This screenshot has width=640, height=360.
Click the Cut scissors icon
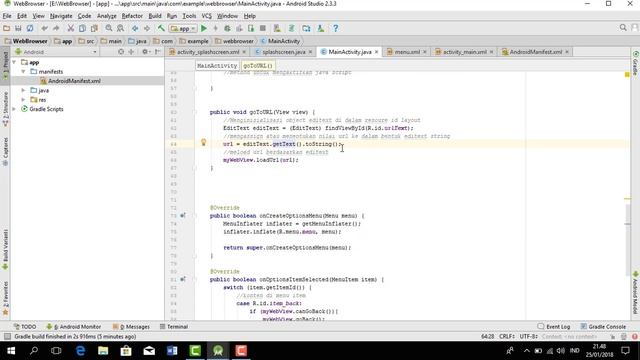[x=71, y=28]
